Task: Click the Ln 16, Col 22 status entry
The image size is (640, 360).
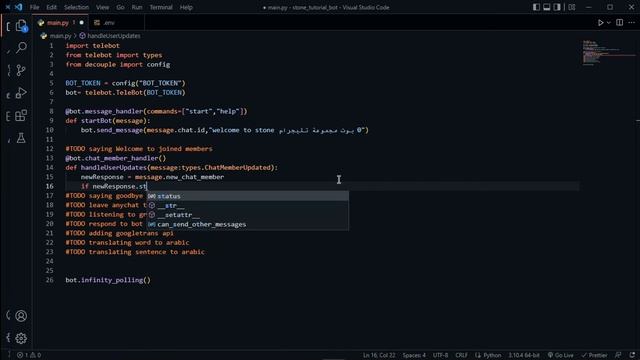Action: pyautogui.click(x=379, y=355)
